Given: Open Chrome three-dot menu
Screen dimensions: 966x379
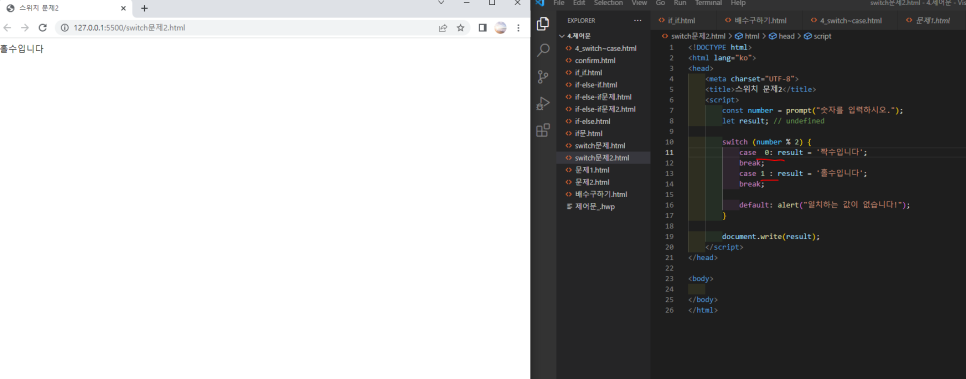Looking at the screenshot, I should click(518, 28).
